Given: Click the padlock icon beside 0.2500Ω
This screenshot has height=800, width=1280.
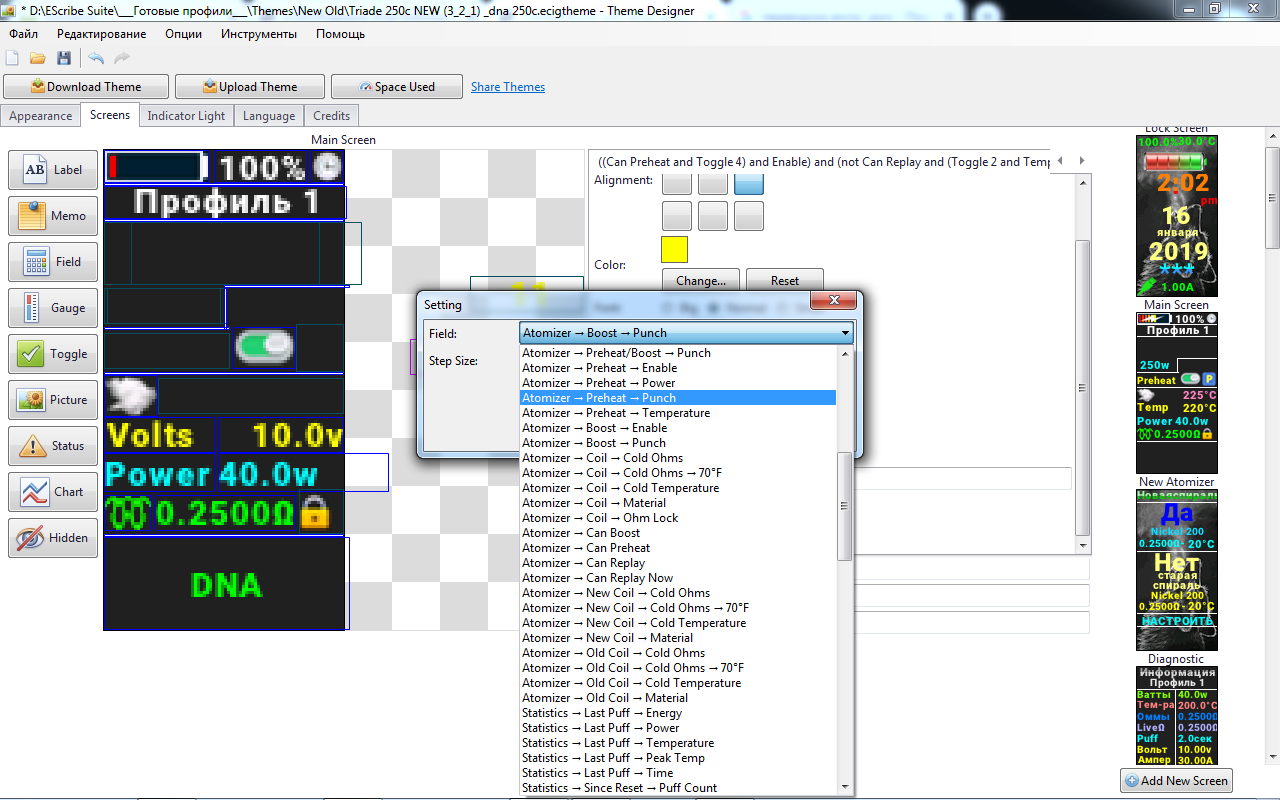Looking at the screenshot, I should (x=315, y=514).
